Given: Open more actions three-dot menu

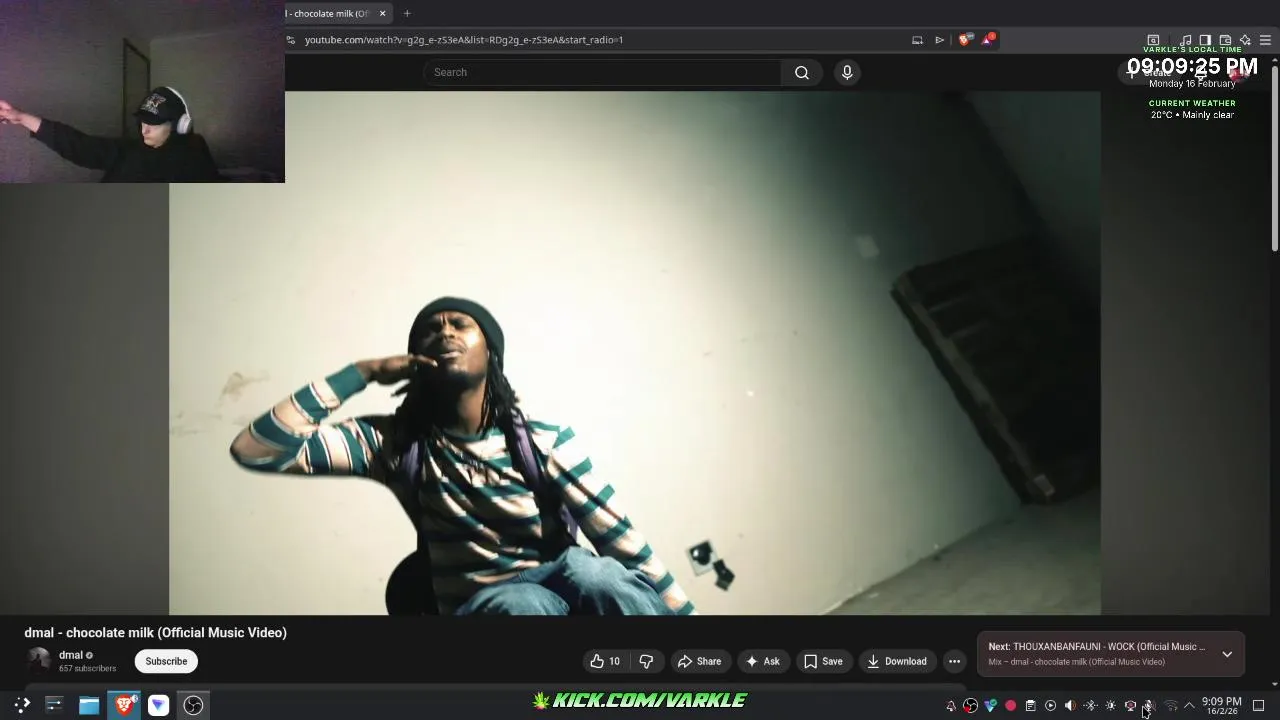Looking at the screenshot, I should click(x=954, y=661).
